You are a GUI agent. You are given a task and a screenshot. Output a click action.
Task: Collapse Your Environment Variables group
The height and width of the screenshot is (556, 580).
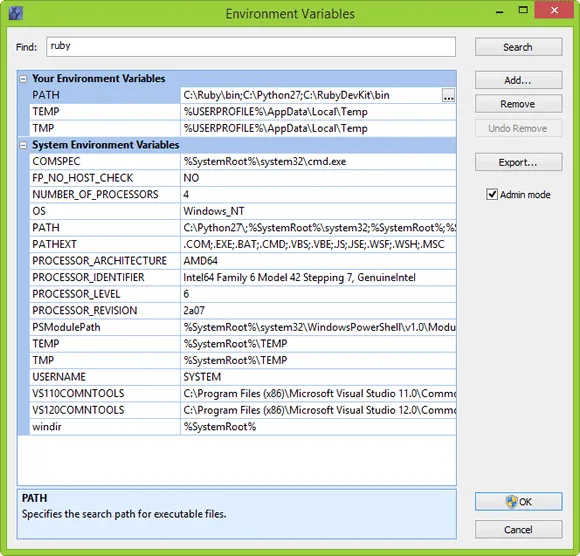[23, 79]
